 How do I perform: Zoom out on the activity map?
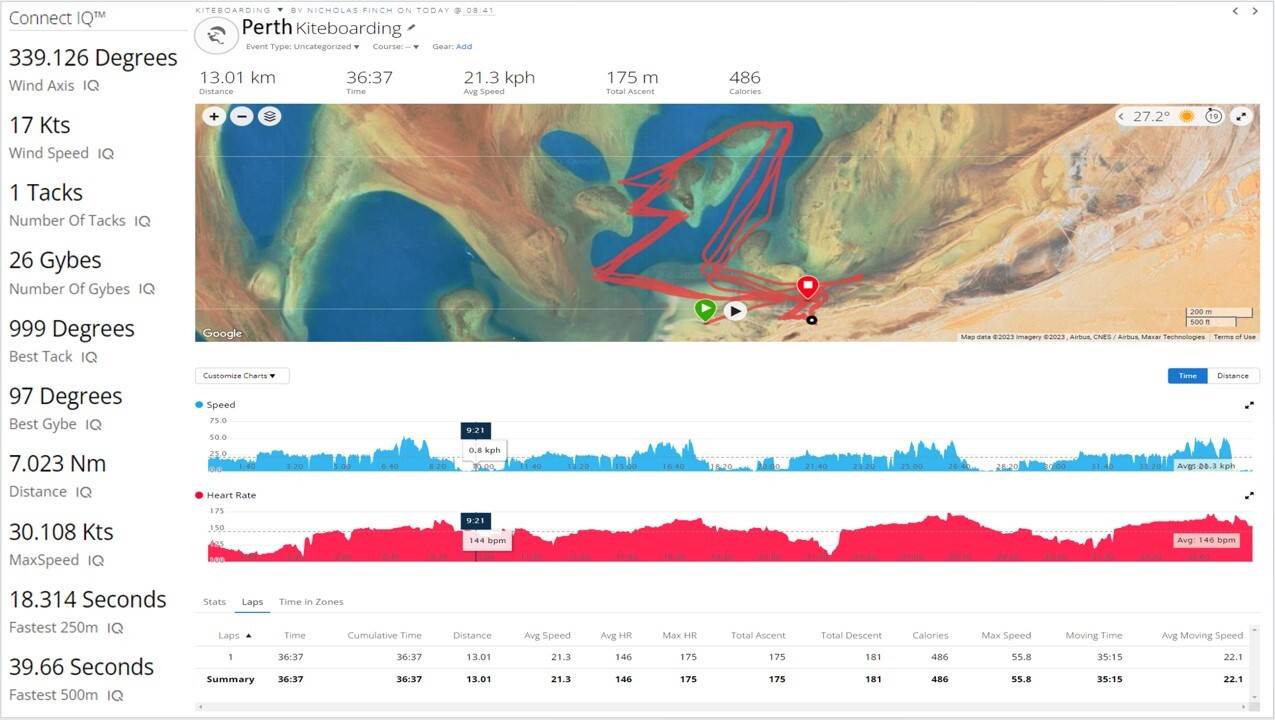[x=241, y=116]
